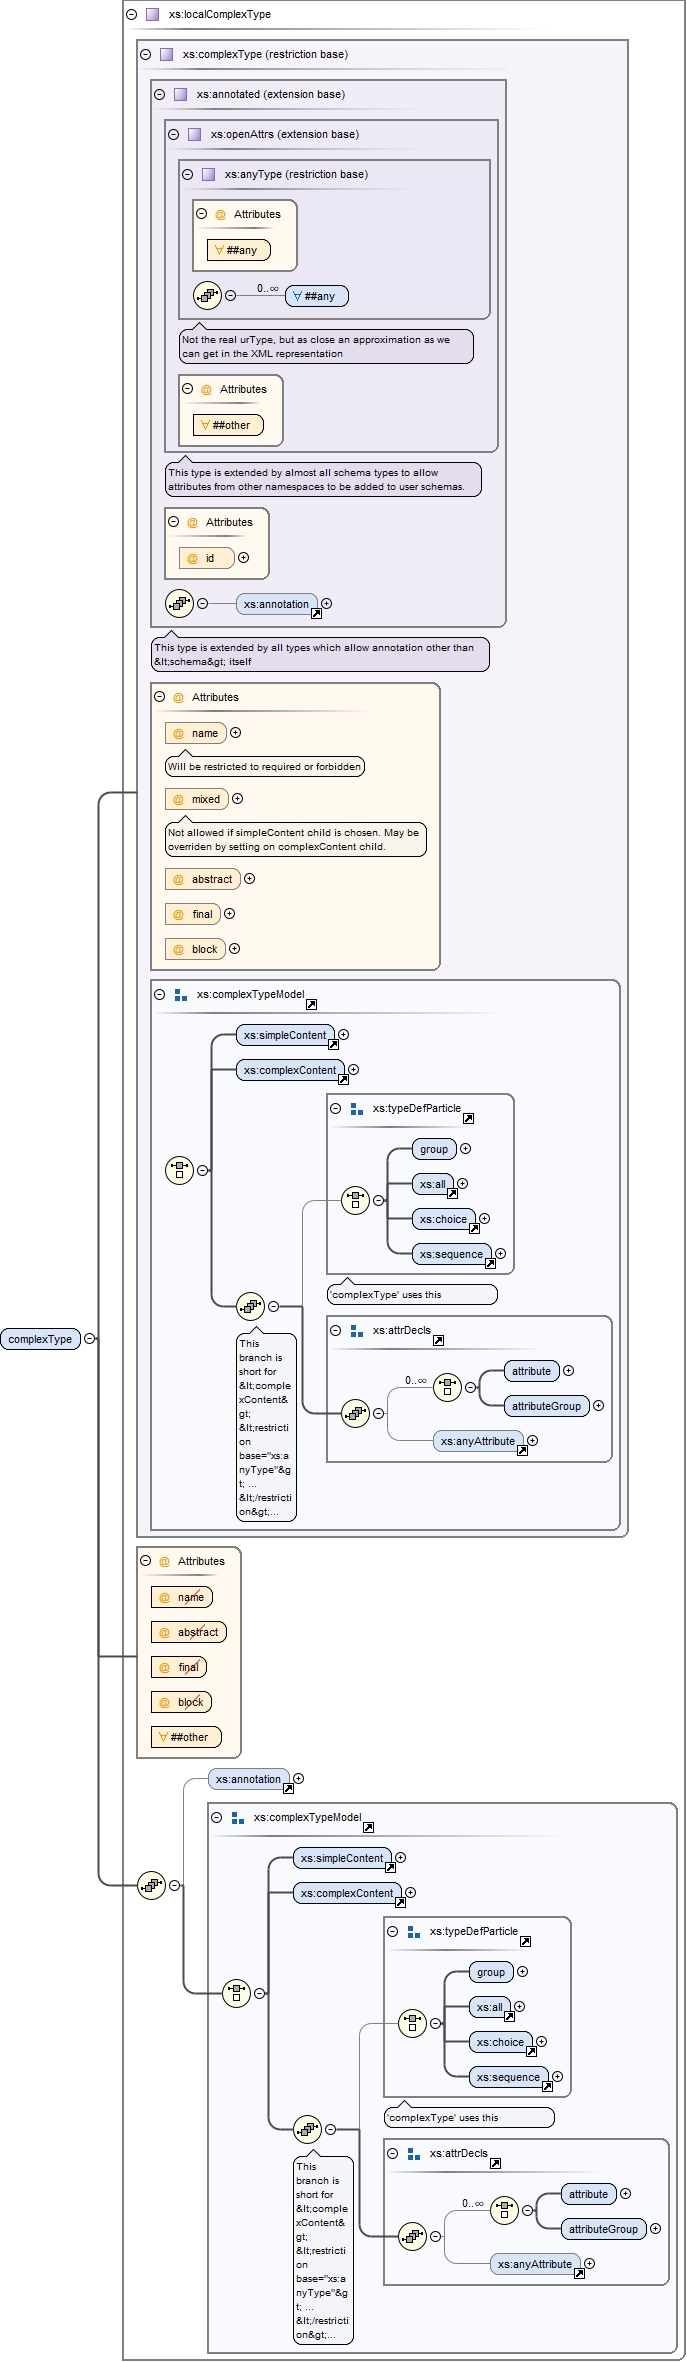Collapse xs:complexType restriction base box

coord(145,55)
